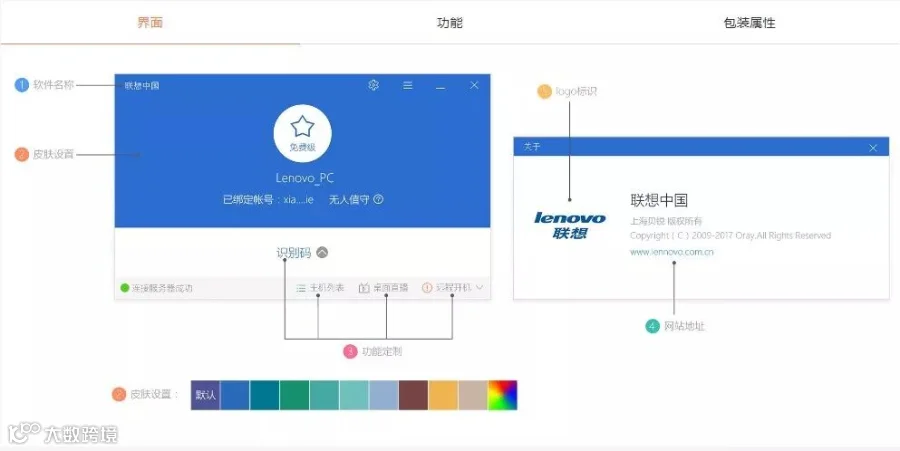
Task: Open 主机列表 host list
Action: 320,287
